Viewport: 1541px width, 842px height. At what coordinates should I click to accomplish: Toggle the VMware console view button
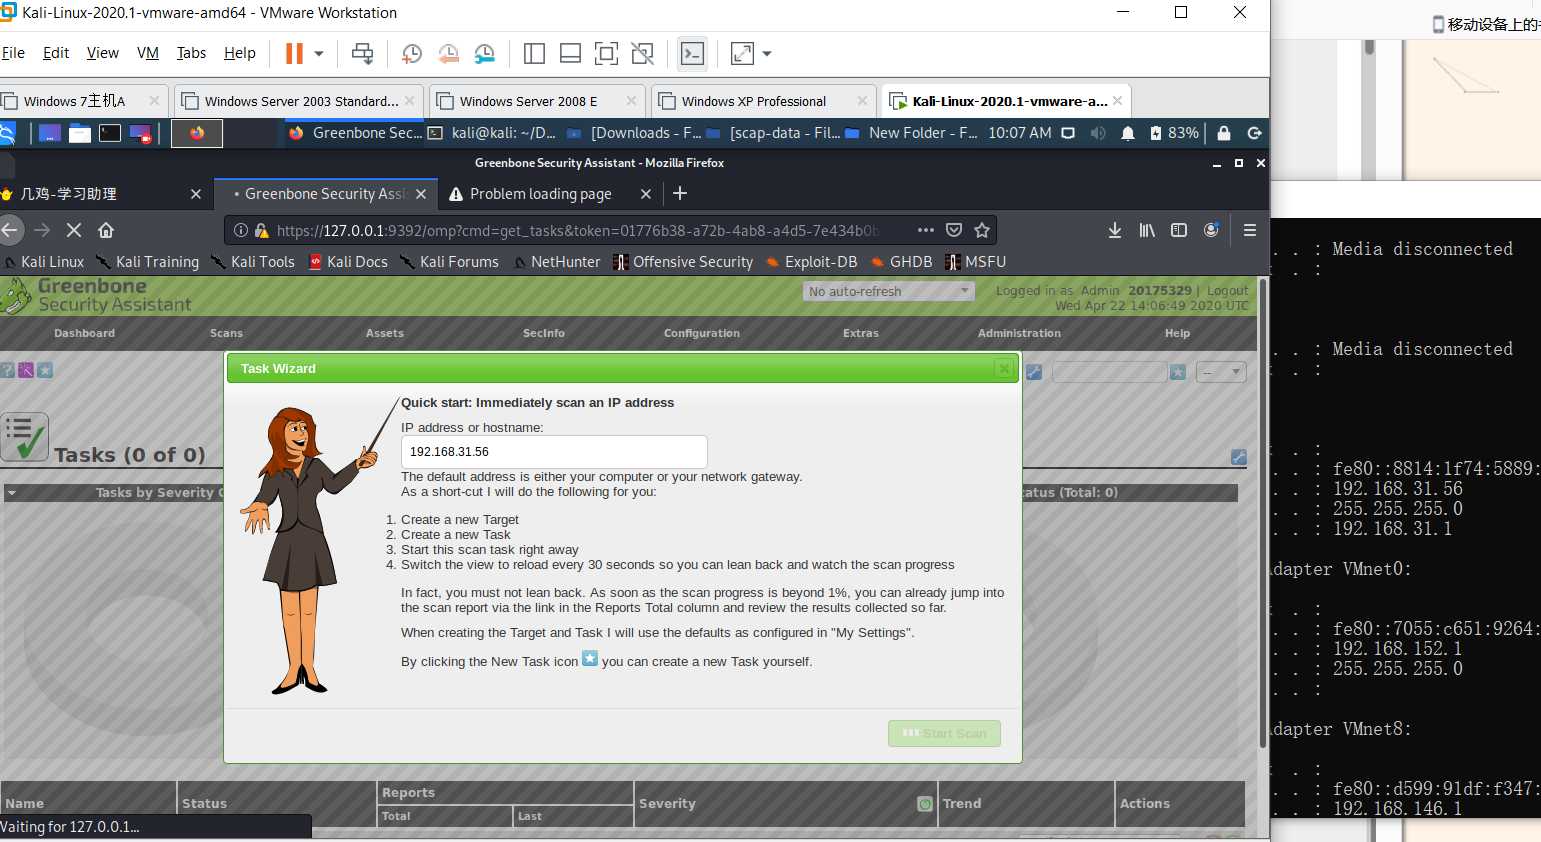(x=692, y=54)
